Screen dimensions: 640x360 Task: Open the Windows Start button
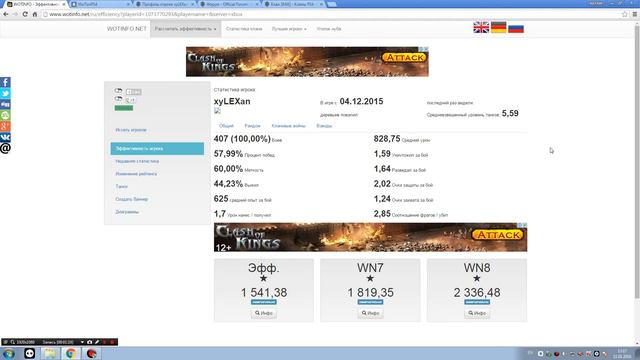pyautogui.click(x=9, y=353)
